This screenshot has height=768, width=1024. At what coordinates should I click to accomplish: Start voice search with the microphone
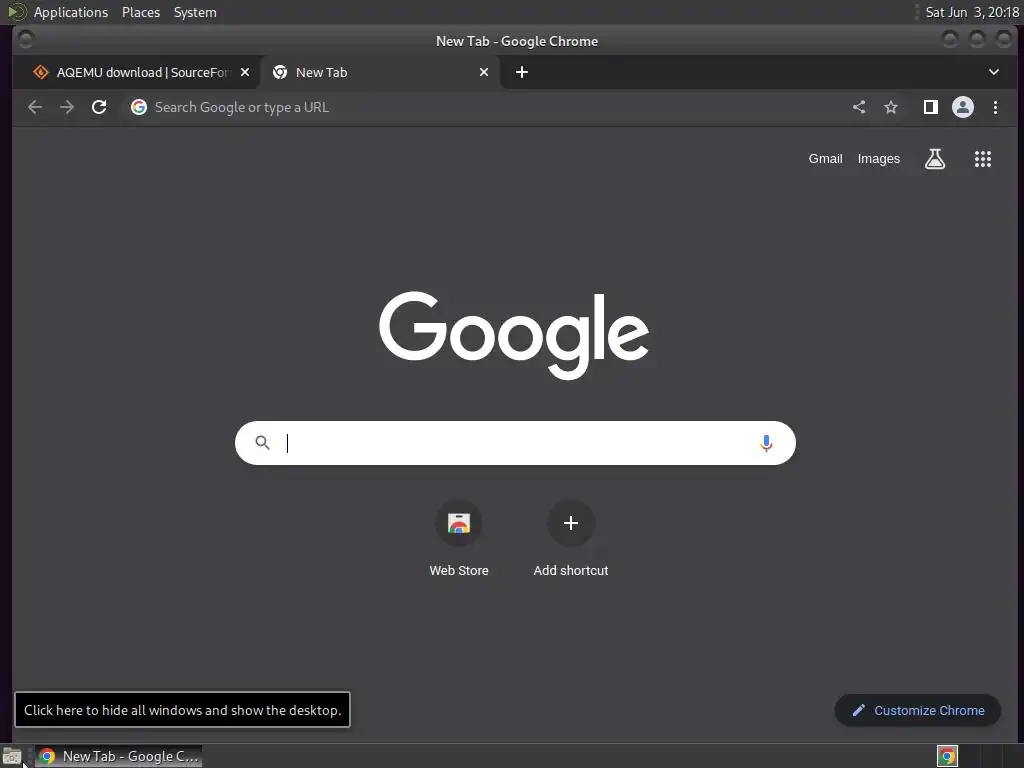point(766,443)
